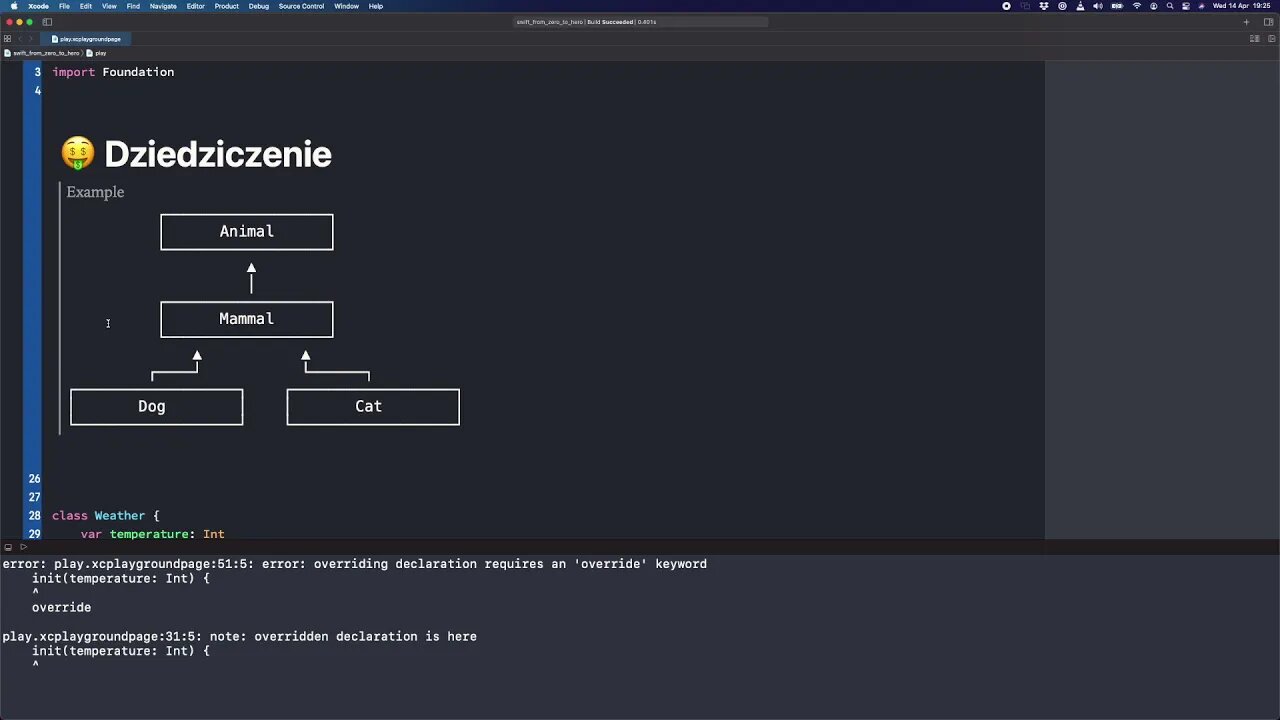Toggle the navigator sidebar
The height and width of the screenshot is (720, 1280).
click(x=47, y=22)
